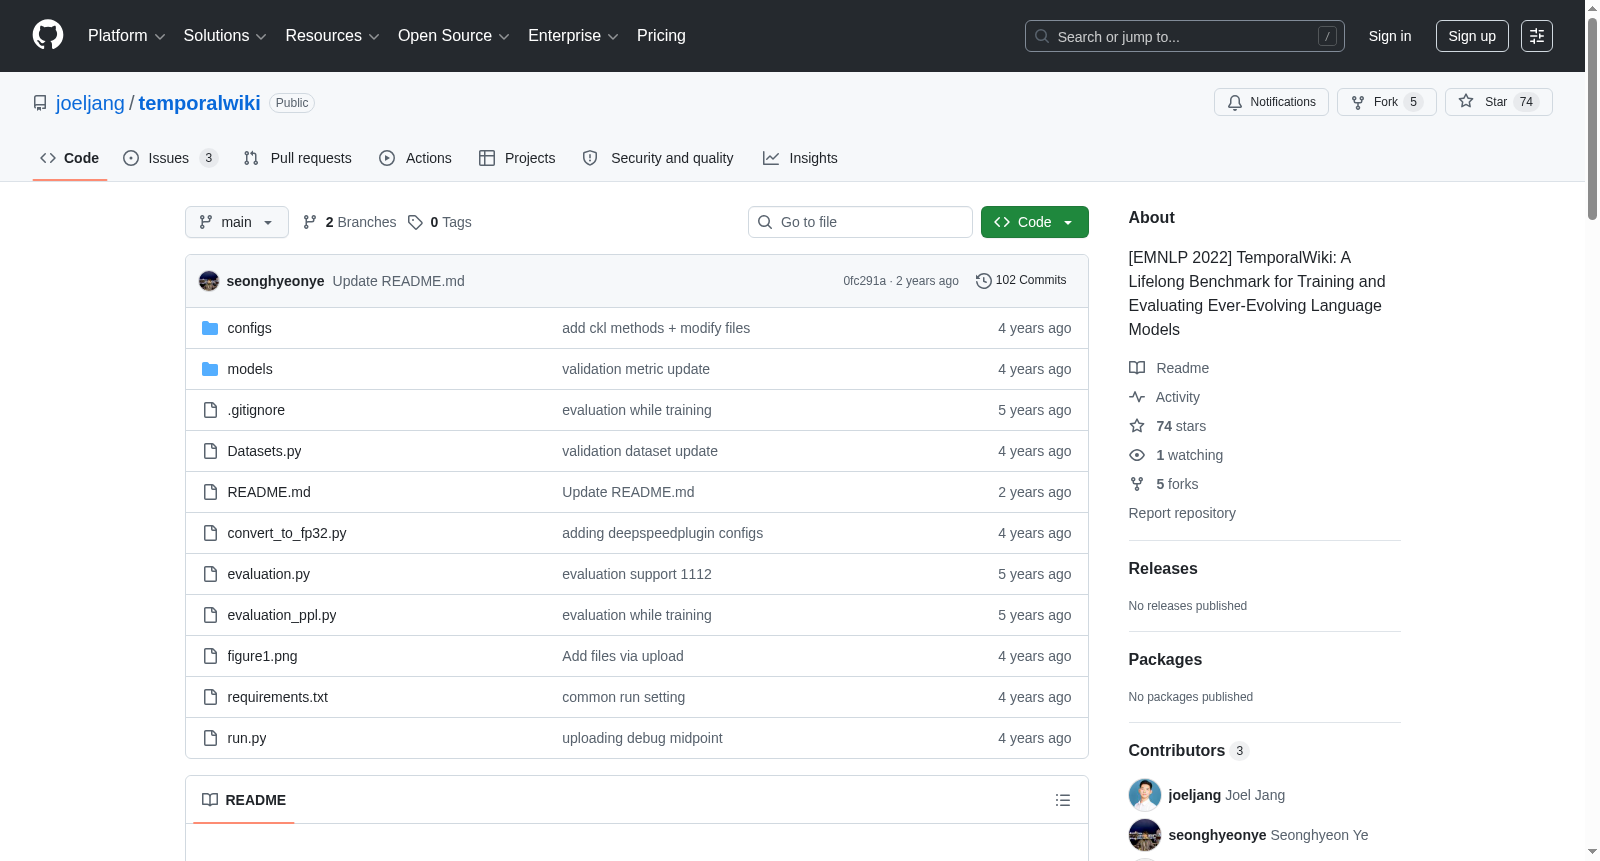Open joeljang's profile link in the repo title
Screen dimensions: 1600x861
coord(90,103)
